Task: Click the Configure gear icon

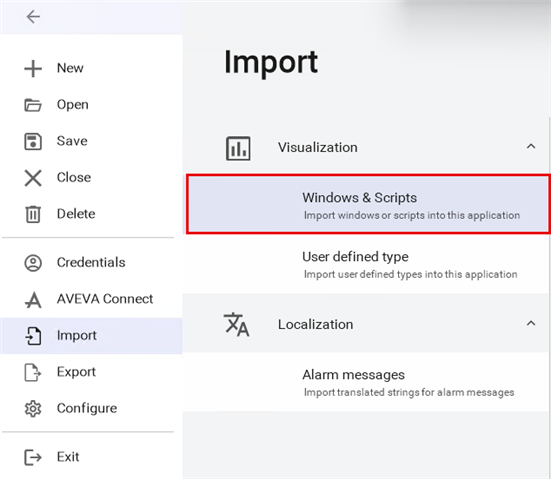Action: (33, 409)
